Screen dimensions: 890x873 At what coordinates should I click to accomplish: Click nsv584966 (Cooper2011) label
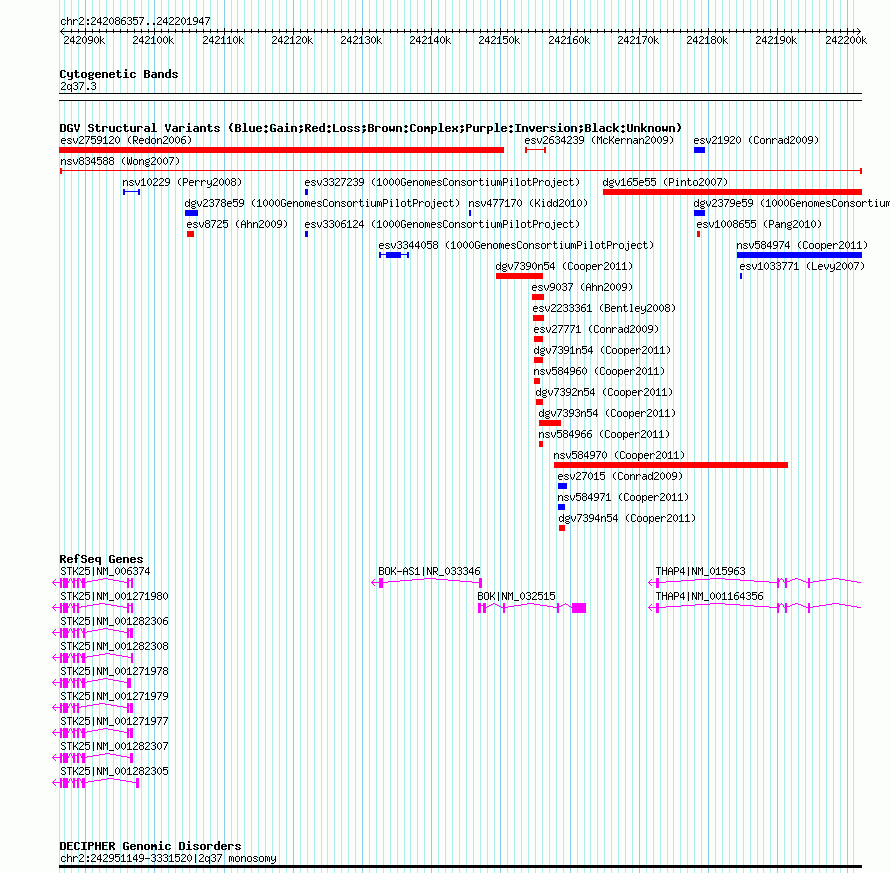604,434
